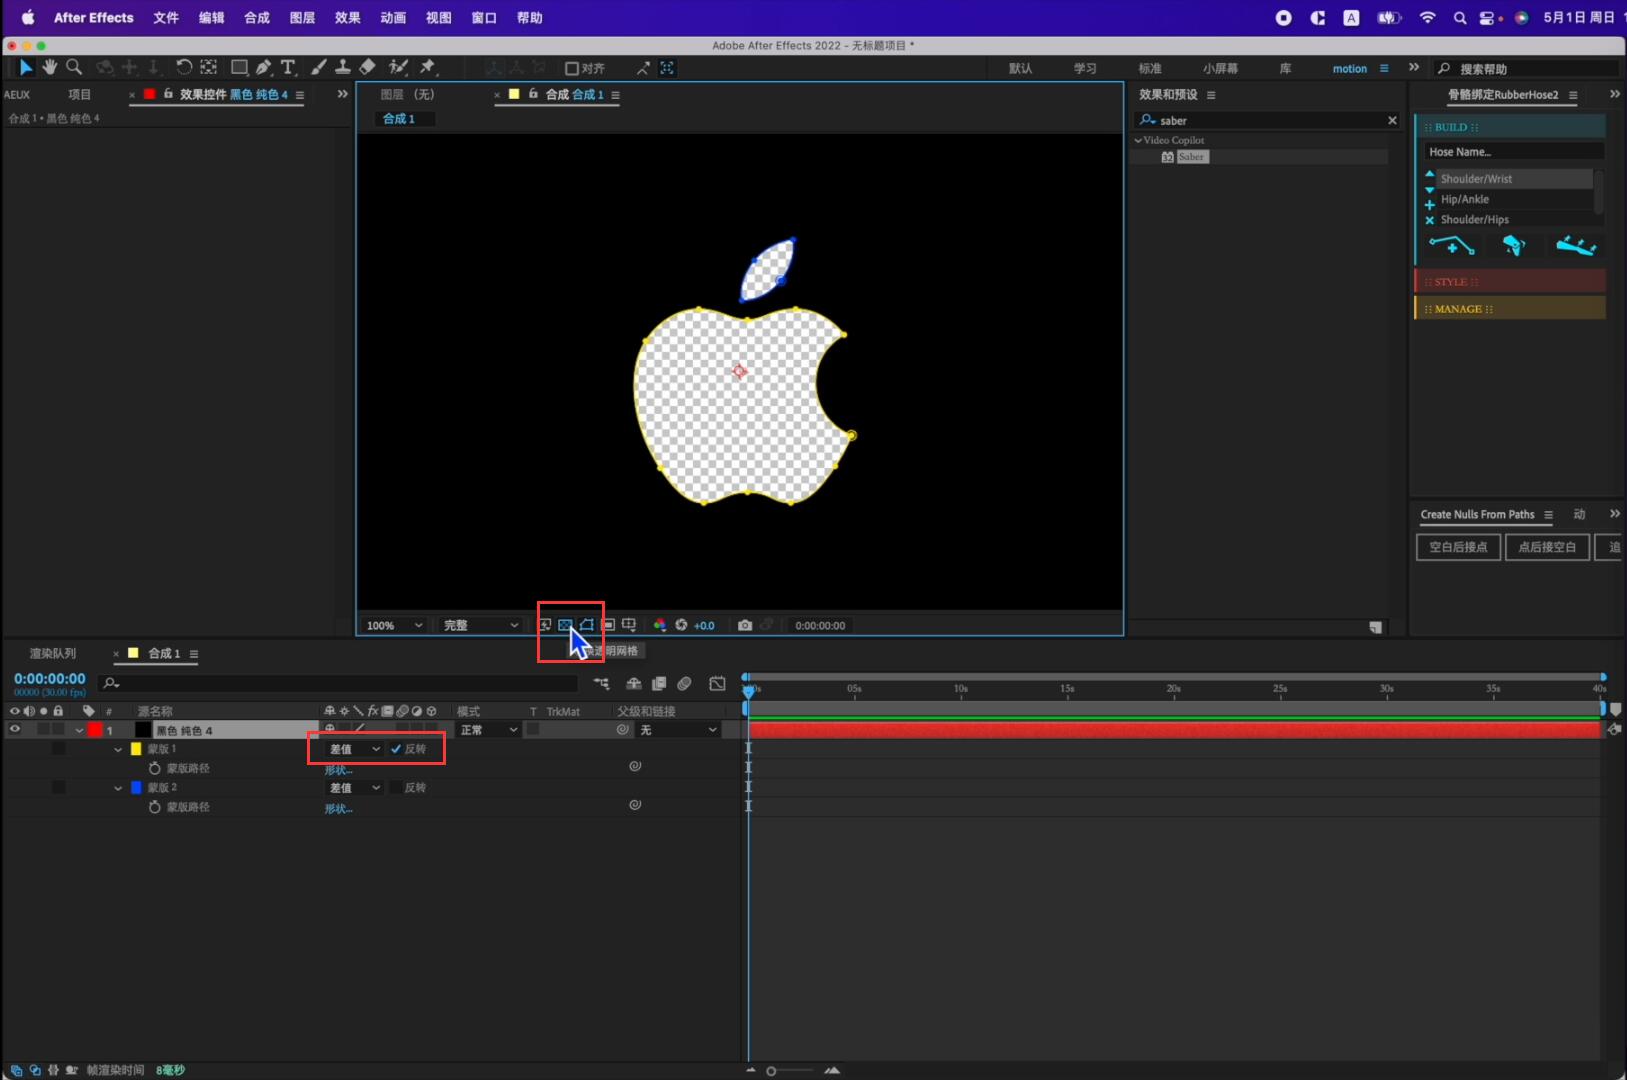Open the region of interest button
This screenshot has width=1627, height=1080.
click(x=608, y=625)
